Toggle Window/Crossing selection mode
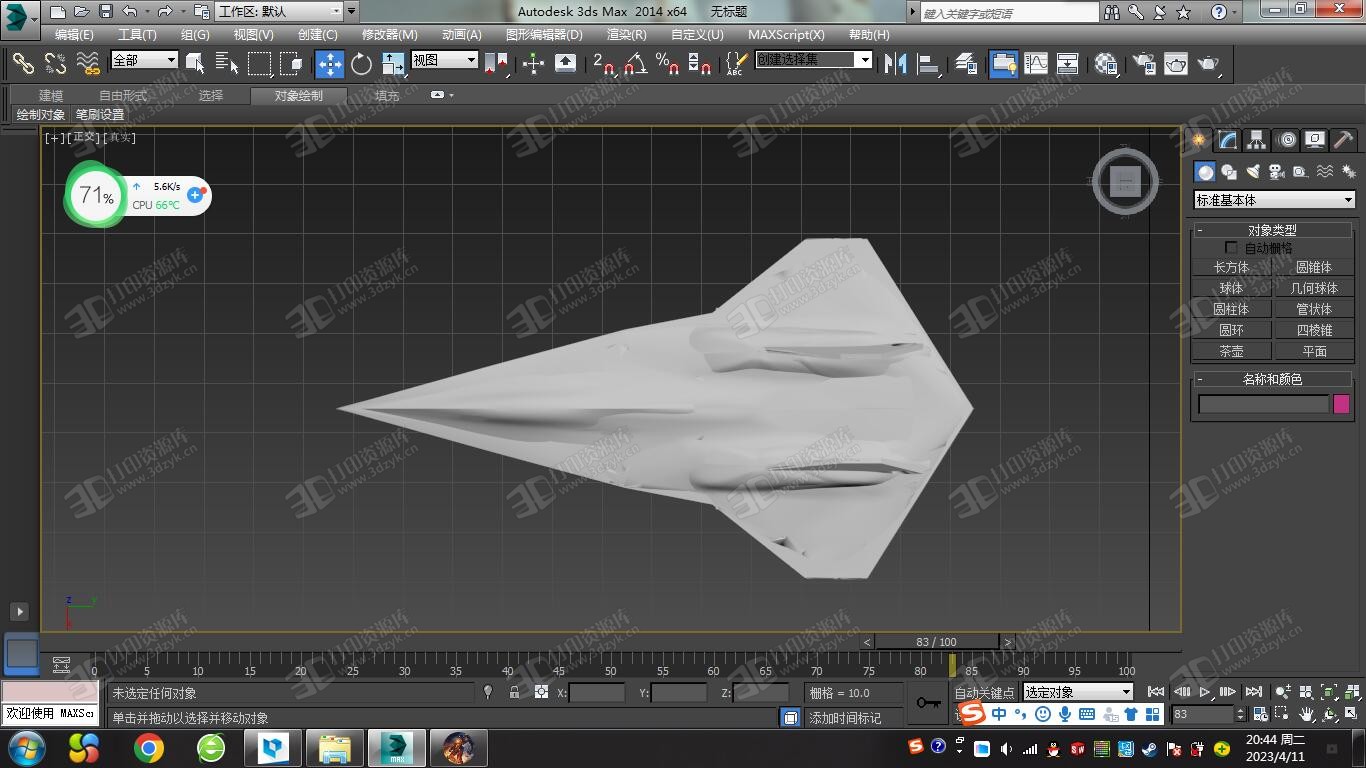The height and width of the screenshot is (768, 1366). (x=291, y=64)
